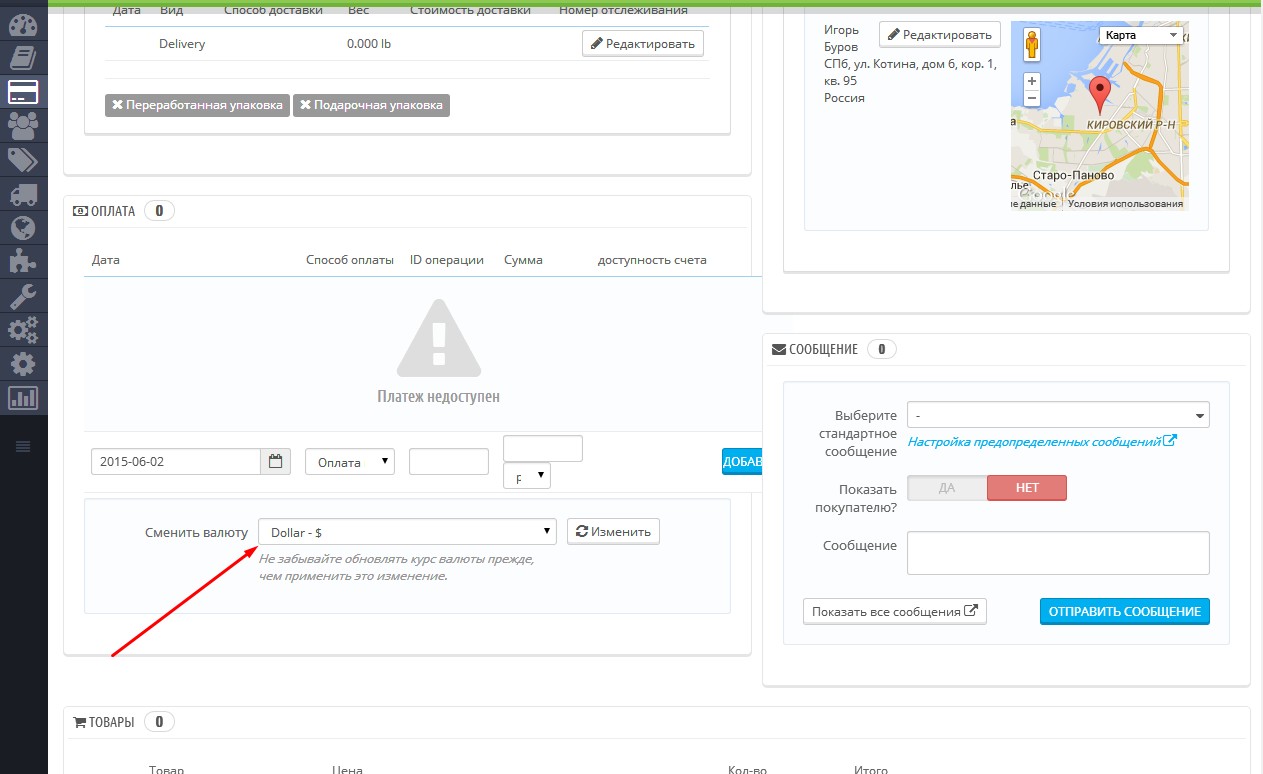Open the Customers group icon in sidebar
Image resolution: width=1263 pixels, height=774 pixels.
23,125
